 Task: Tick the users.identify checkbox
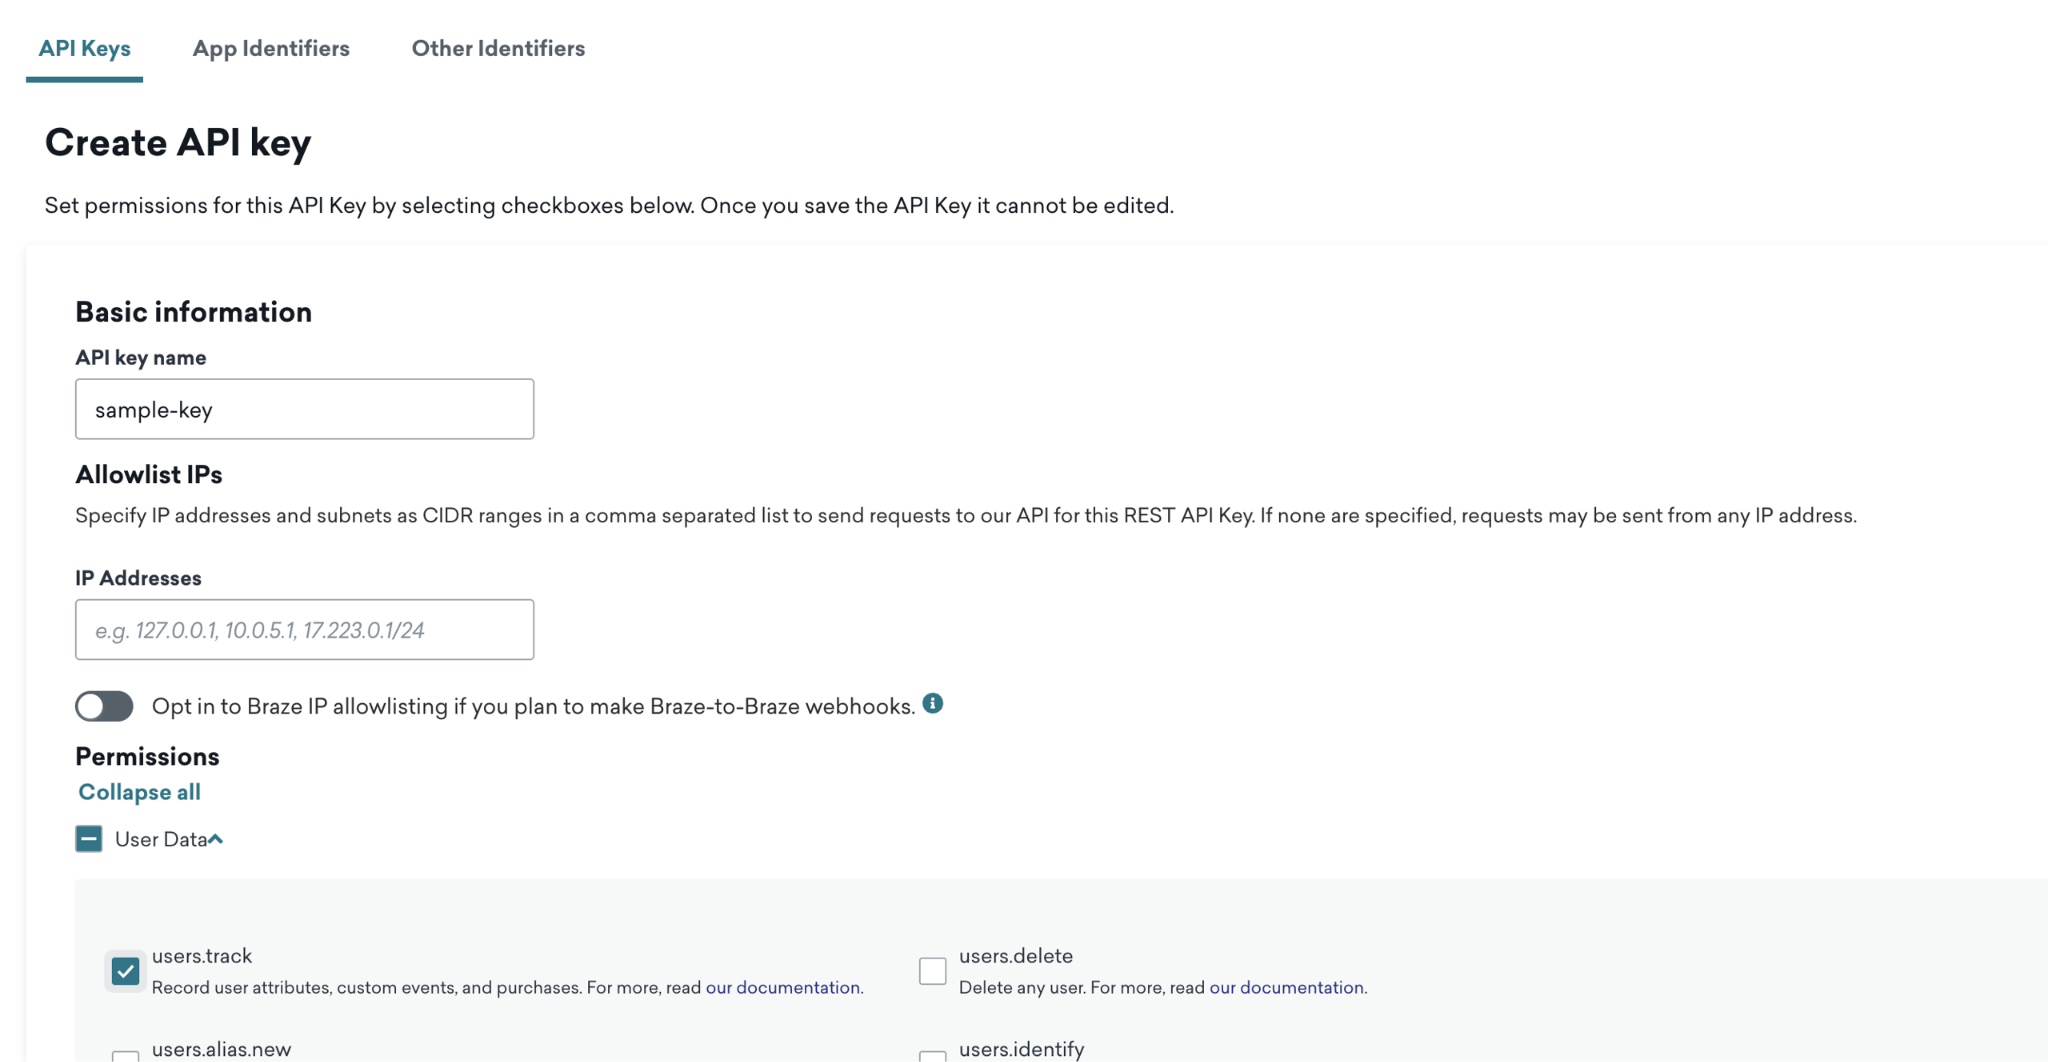[933, 1055]
